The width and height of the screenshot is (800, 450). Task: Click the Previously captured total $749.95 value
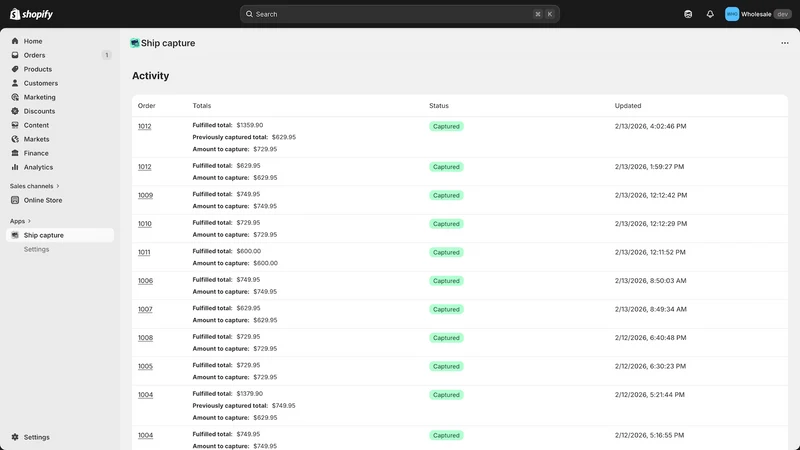pyautogui.click(x=283, y=406)
